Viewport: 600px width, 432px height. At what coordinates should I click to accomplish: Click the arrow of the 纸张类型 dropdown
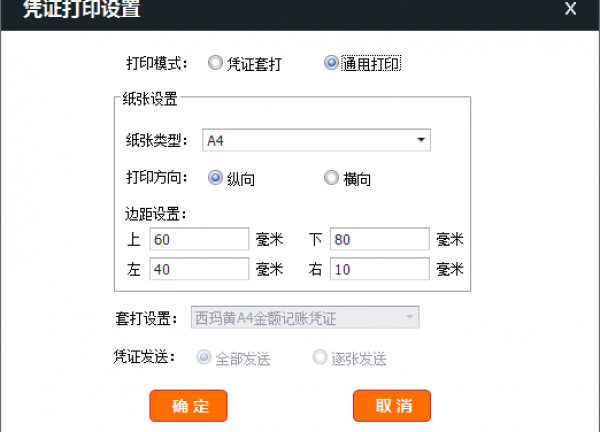pyautogui.click(x=421, y=140)
